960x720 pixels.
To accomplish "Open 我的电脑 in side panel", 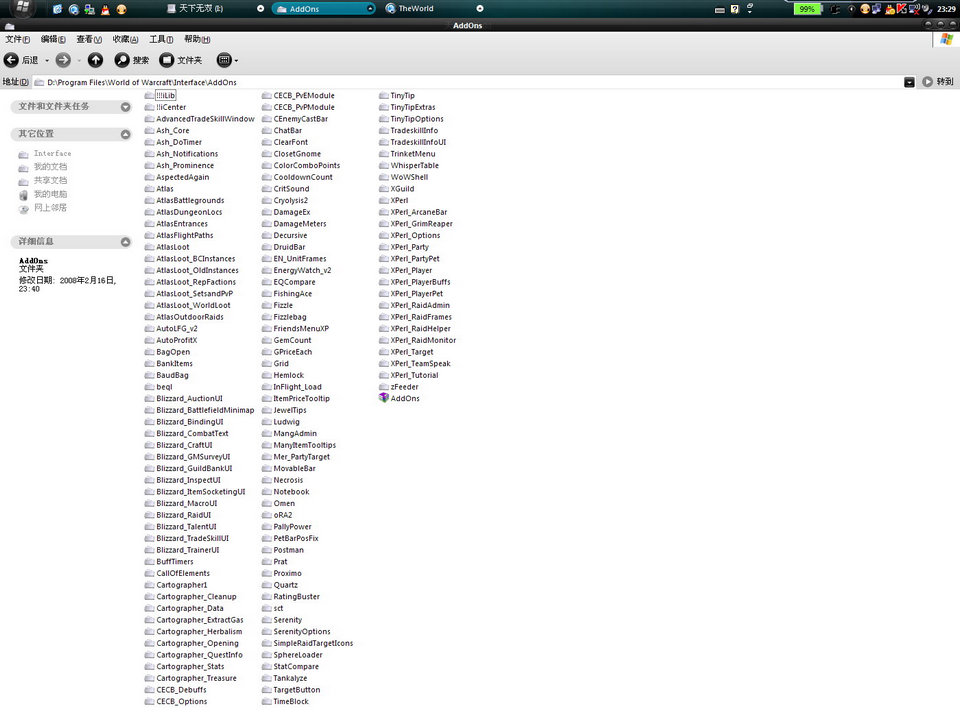I will [x=50, y=194].
